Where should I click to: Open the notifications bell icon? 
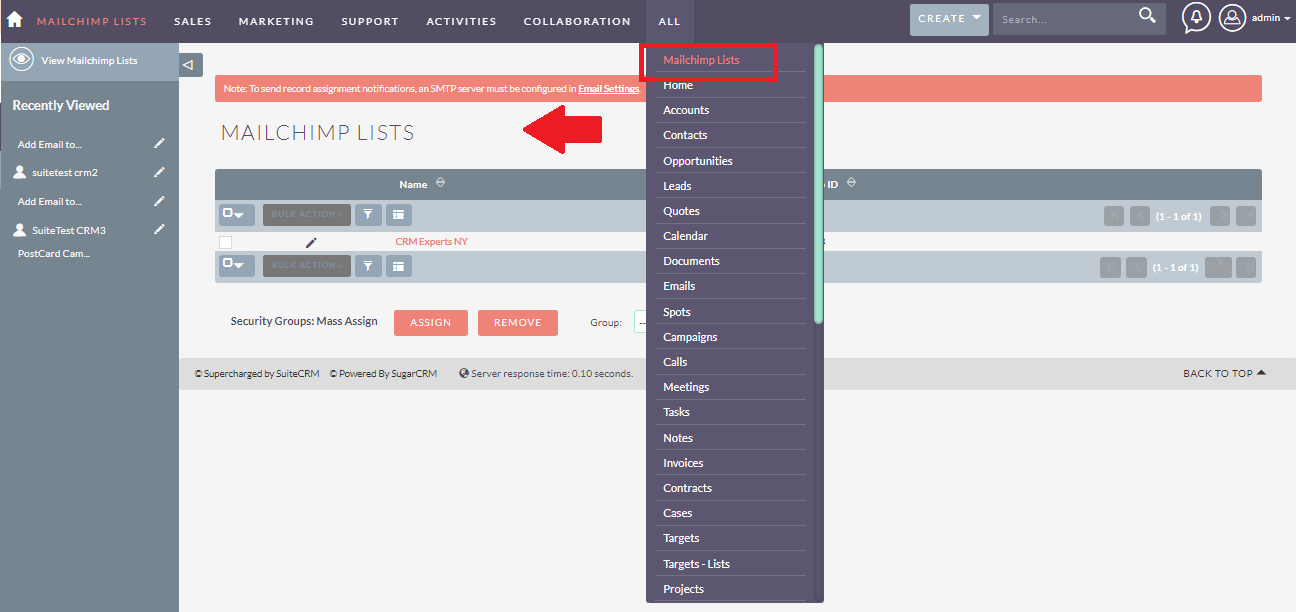[1196, 18]
